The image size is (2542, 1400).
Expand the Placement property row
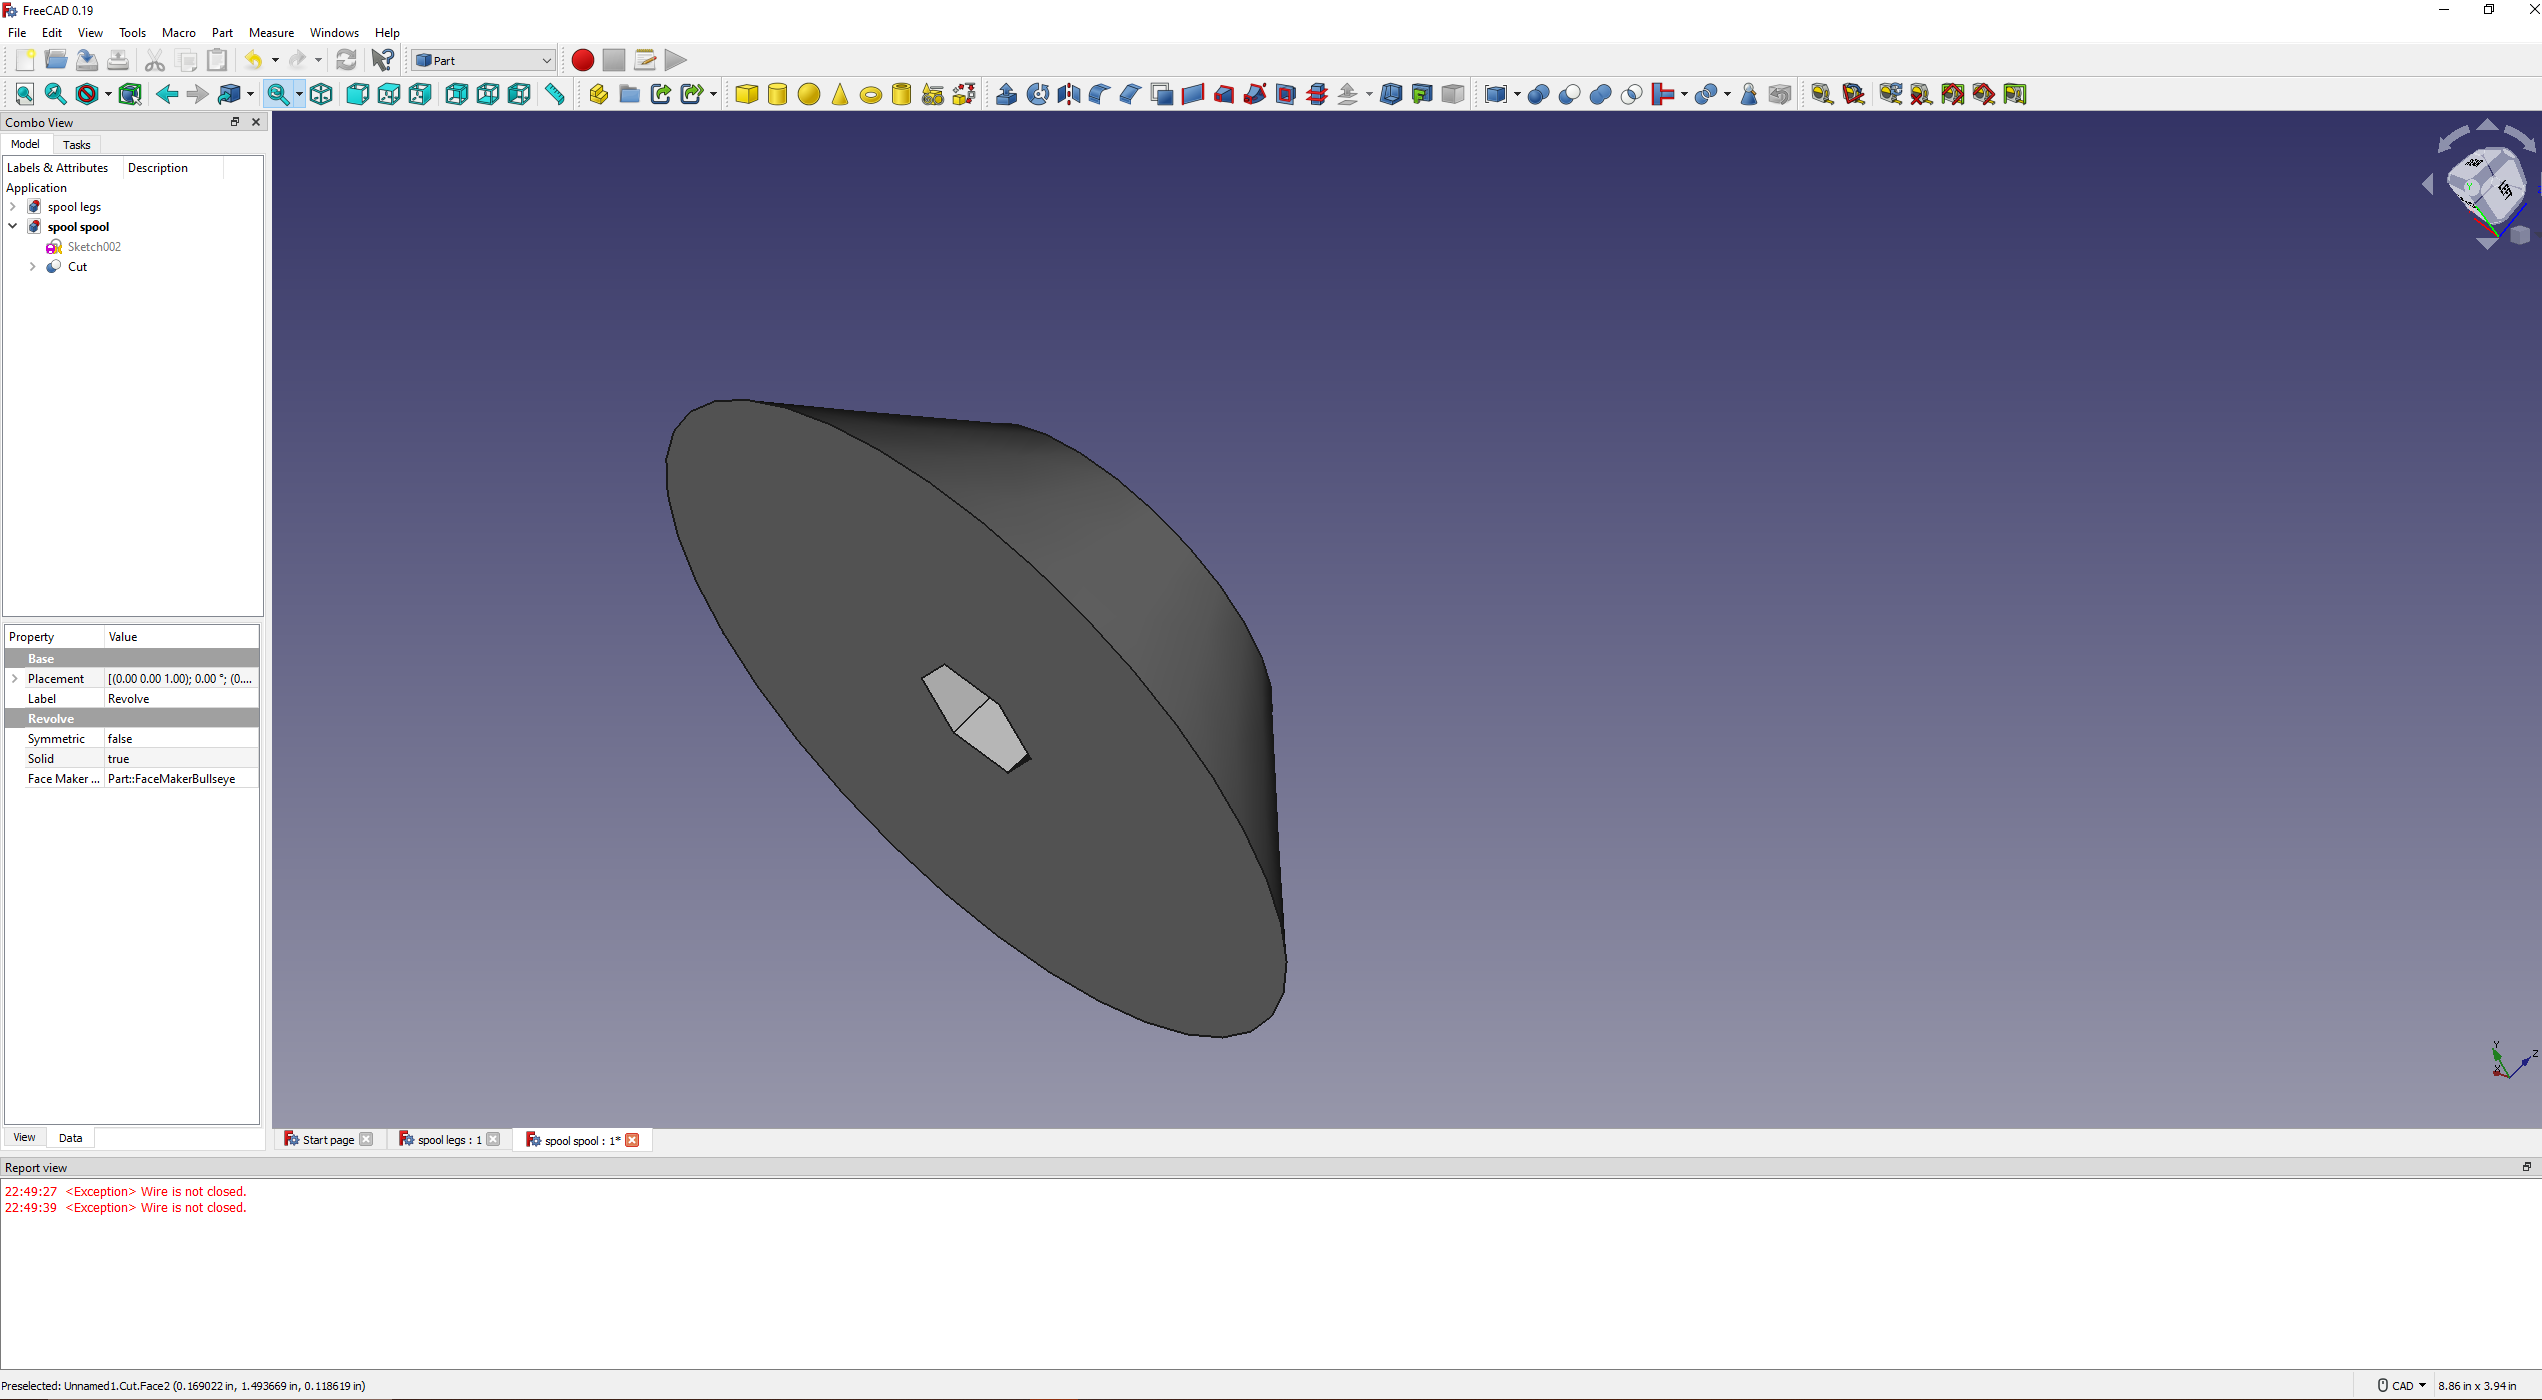click(x=14, y=679)
